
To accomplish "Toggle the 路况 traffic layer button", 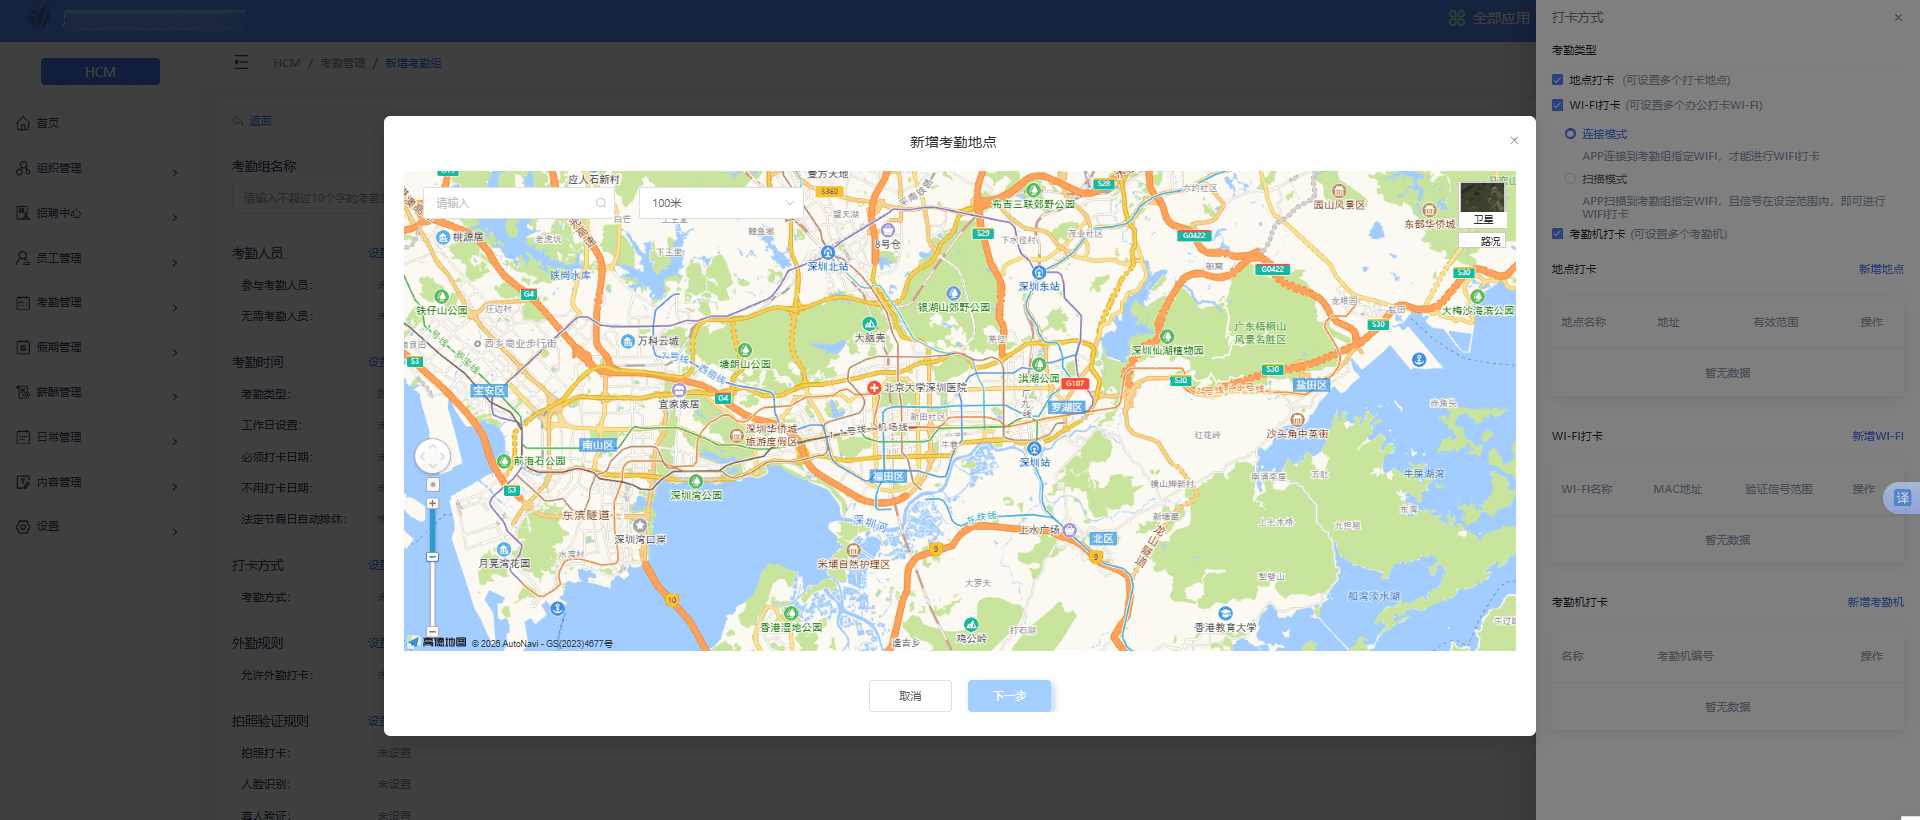I will (x=1489, y=241).
